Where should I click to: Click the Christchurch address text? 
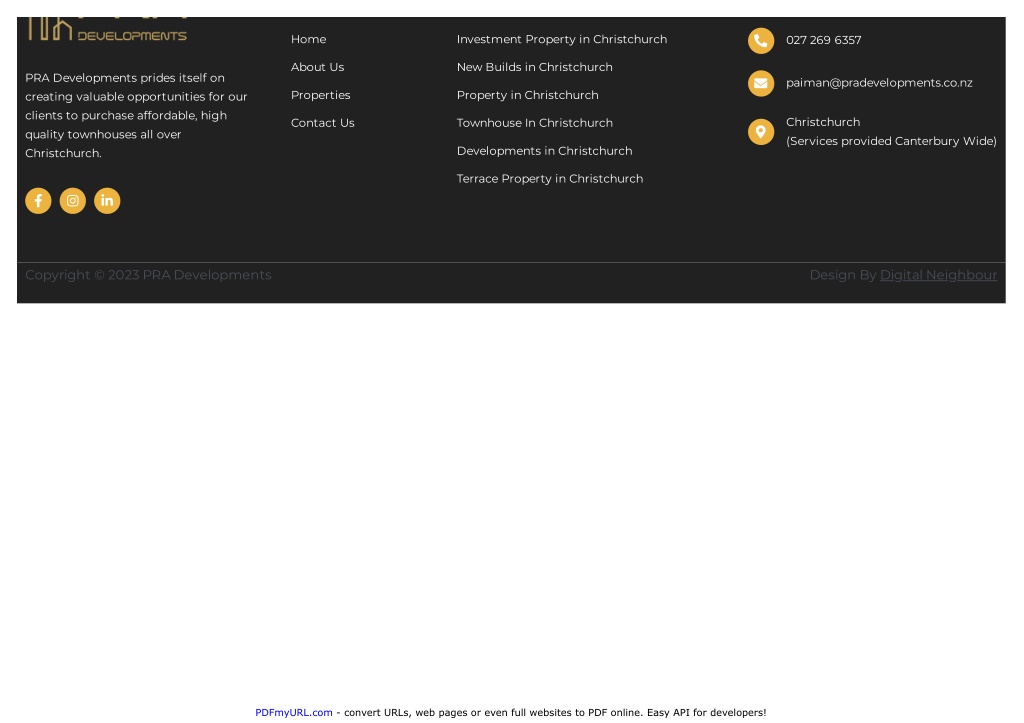click(x=891, y=131)
